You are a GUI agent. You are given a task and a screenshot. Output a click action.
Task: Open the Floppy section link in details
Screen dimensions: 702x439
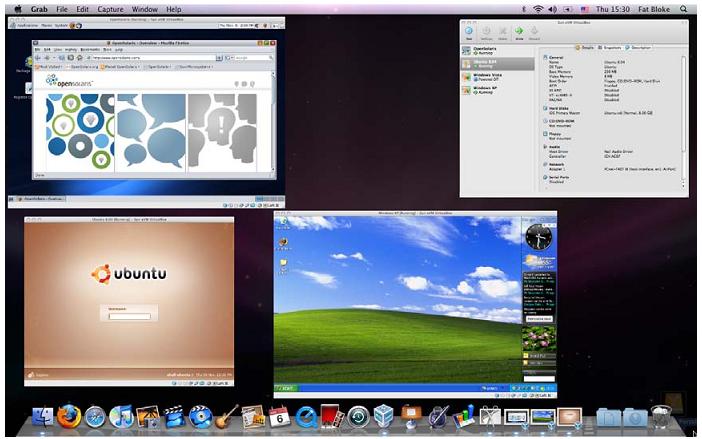[555, 133]
